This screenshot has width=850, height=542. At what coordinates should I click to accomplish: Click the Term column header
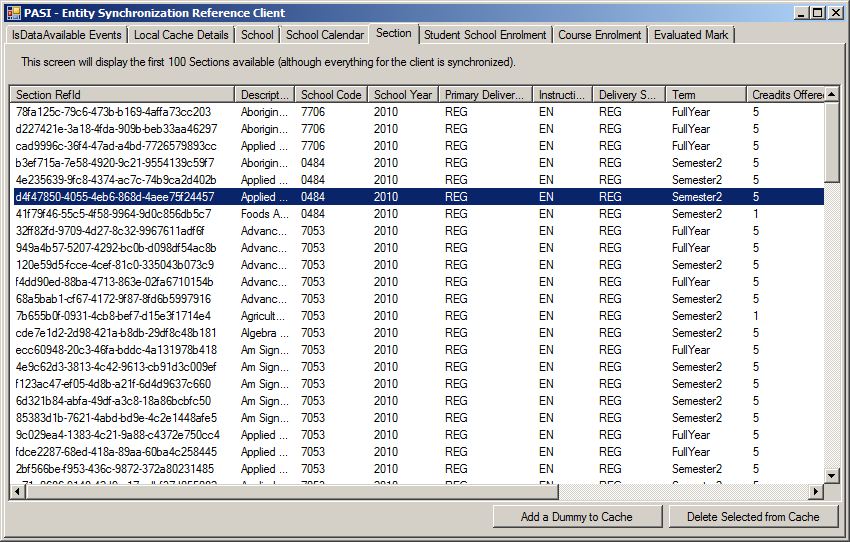[705, 95]
